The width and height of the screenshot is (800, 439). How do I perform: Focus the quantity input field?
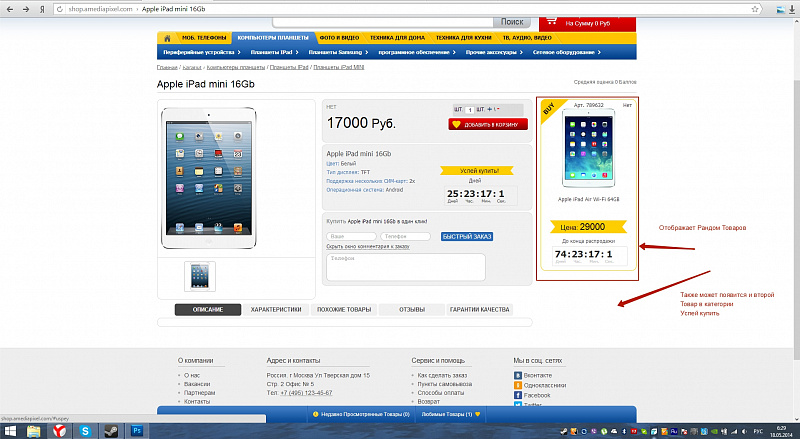[x=470, y=110]
